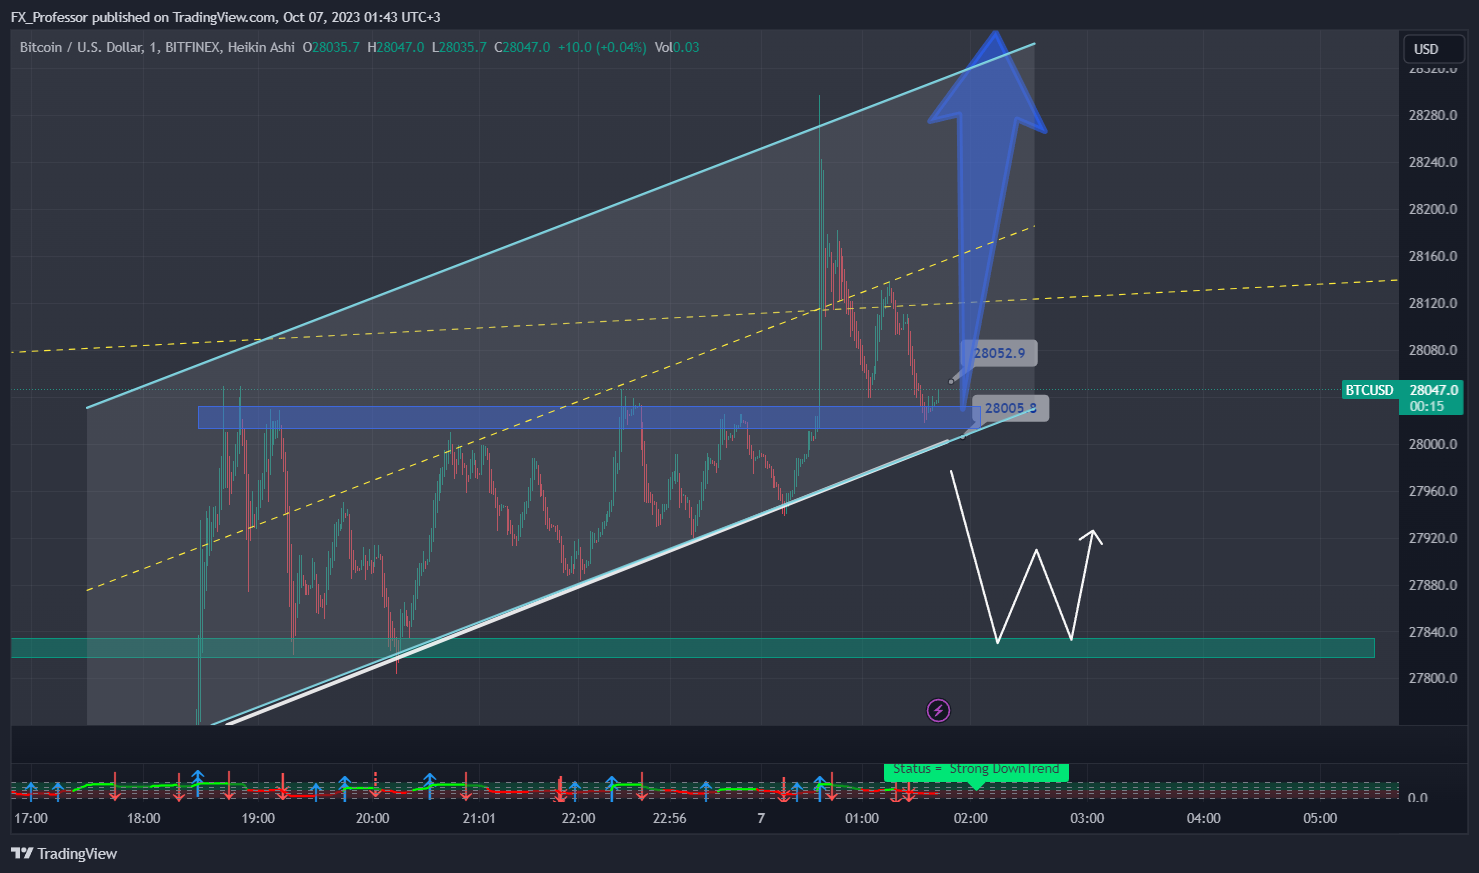Click the 21:01 time axis label
The image size is (1479, 873).
[x=479, y=818]
